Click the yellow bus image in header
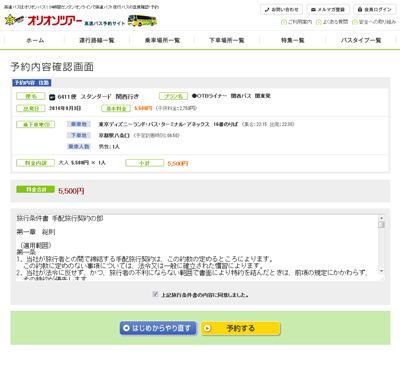Screen dimensions: 400x366 [142, 20]
